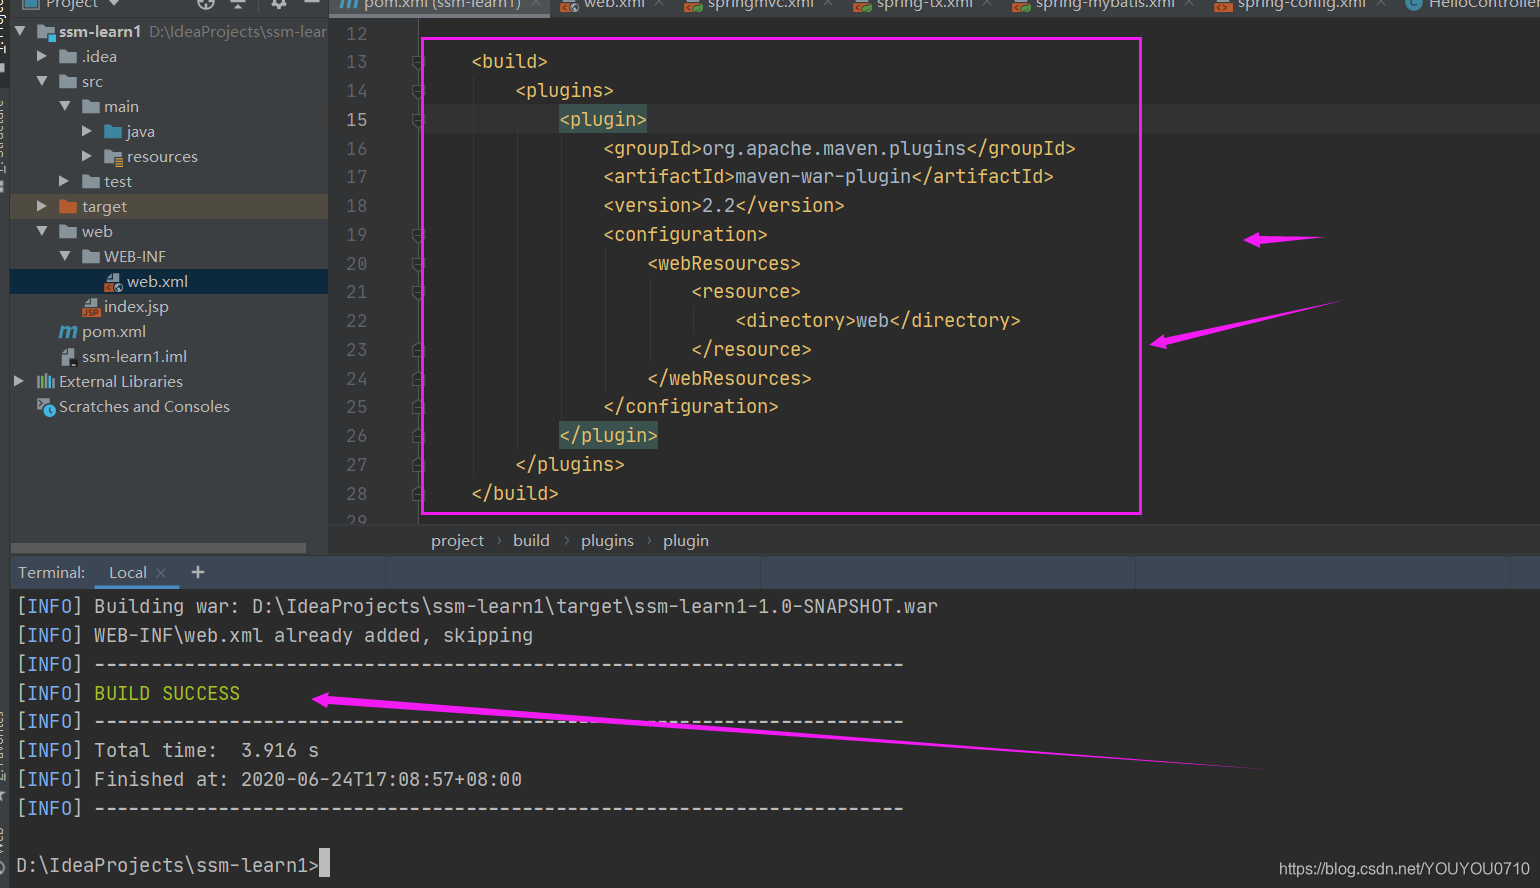Expand the java folder
The image size is (1540, 888).
point(87,132)
